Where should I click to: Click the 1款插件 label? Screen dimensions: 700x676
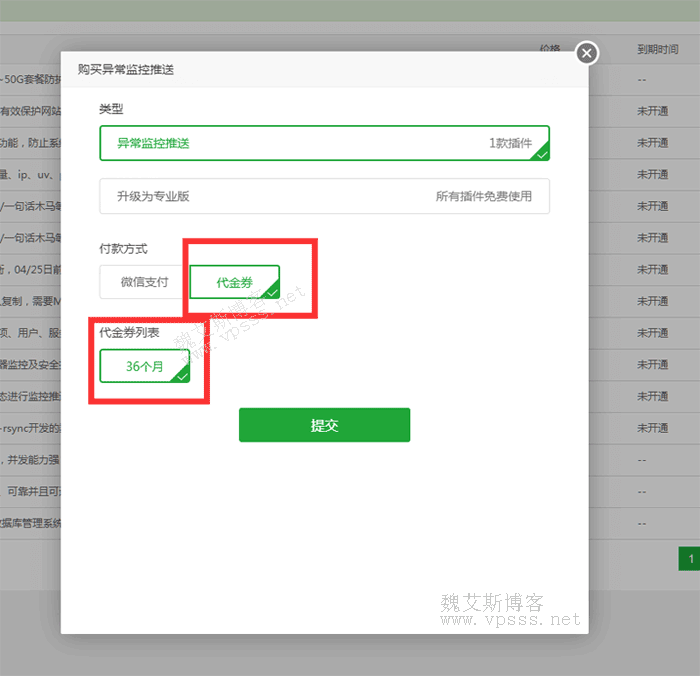pos(510,143)
